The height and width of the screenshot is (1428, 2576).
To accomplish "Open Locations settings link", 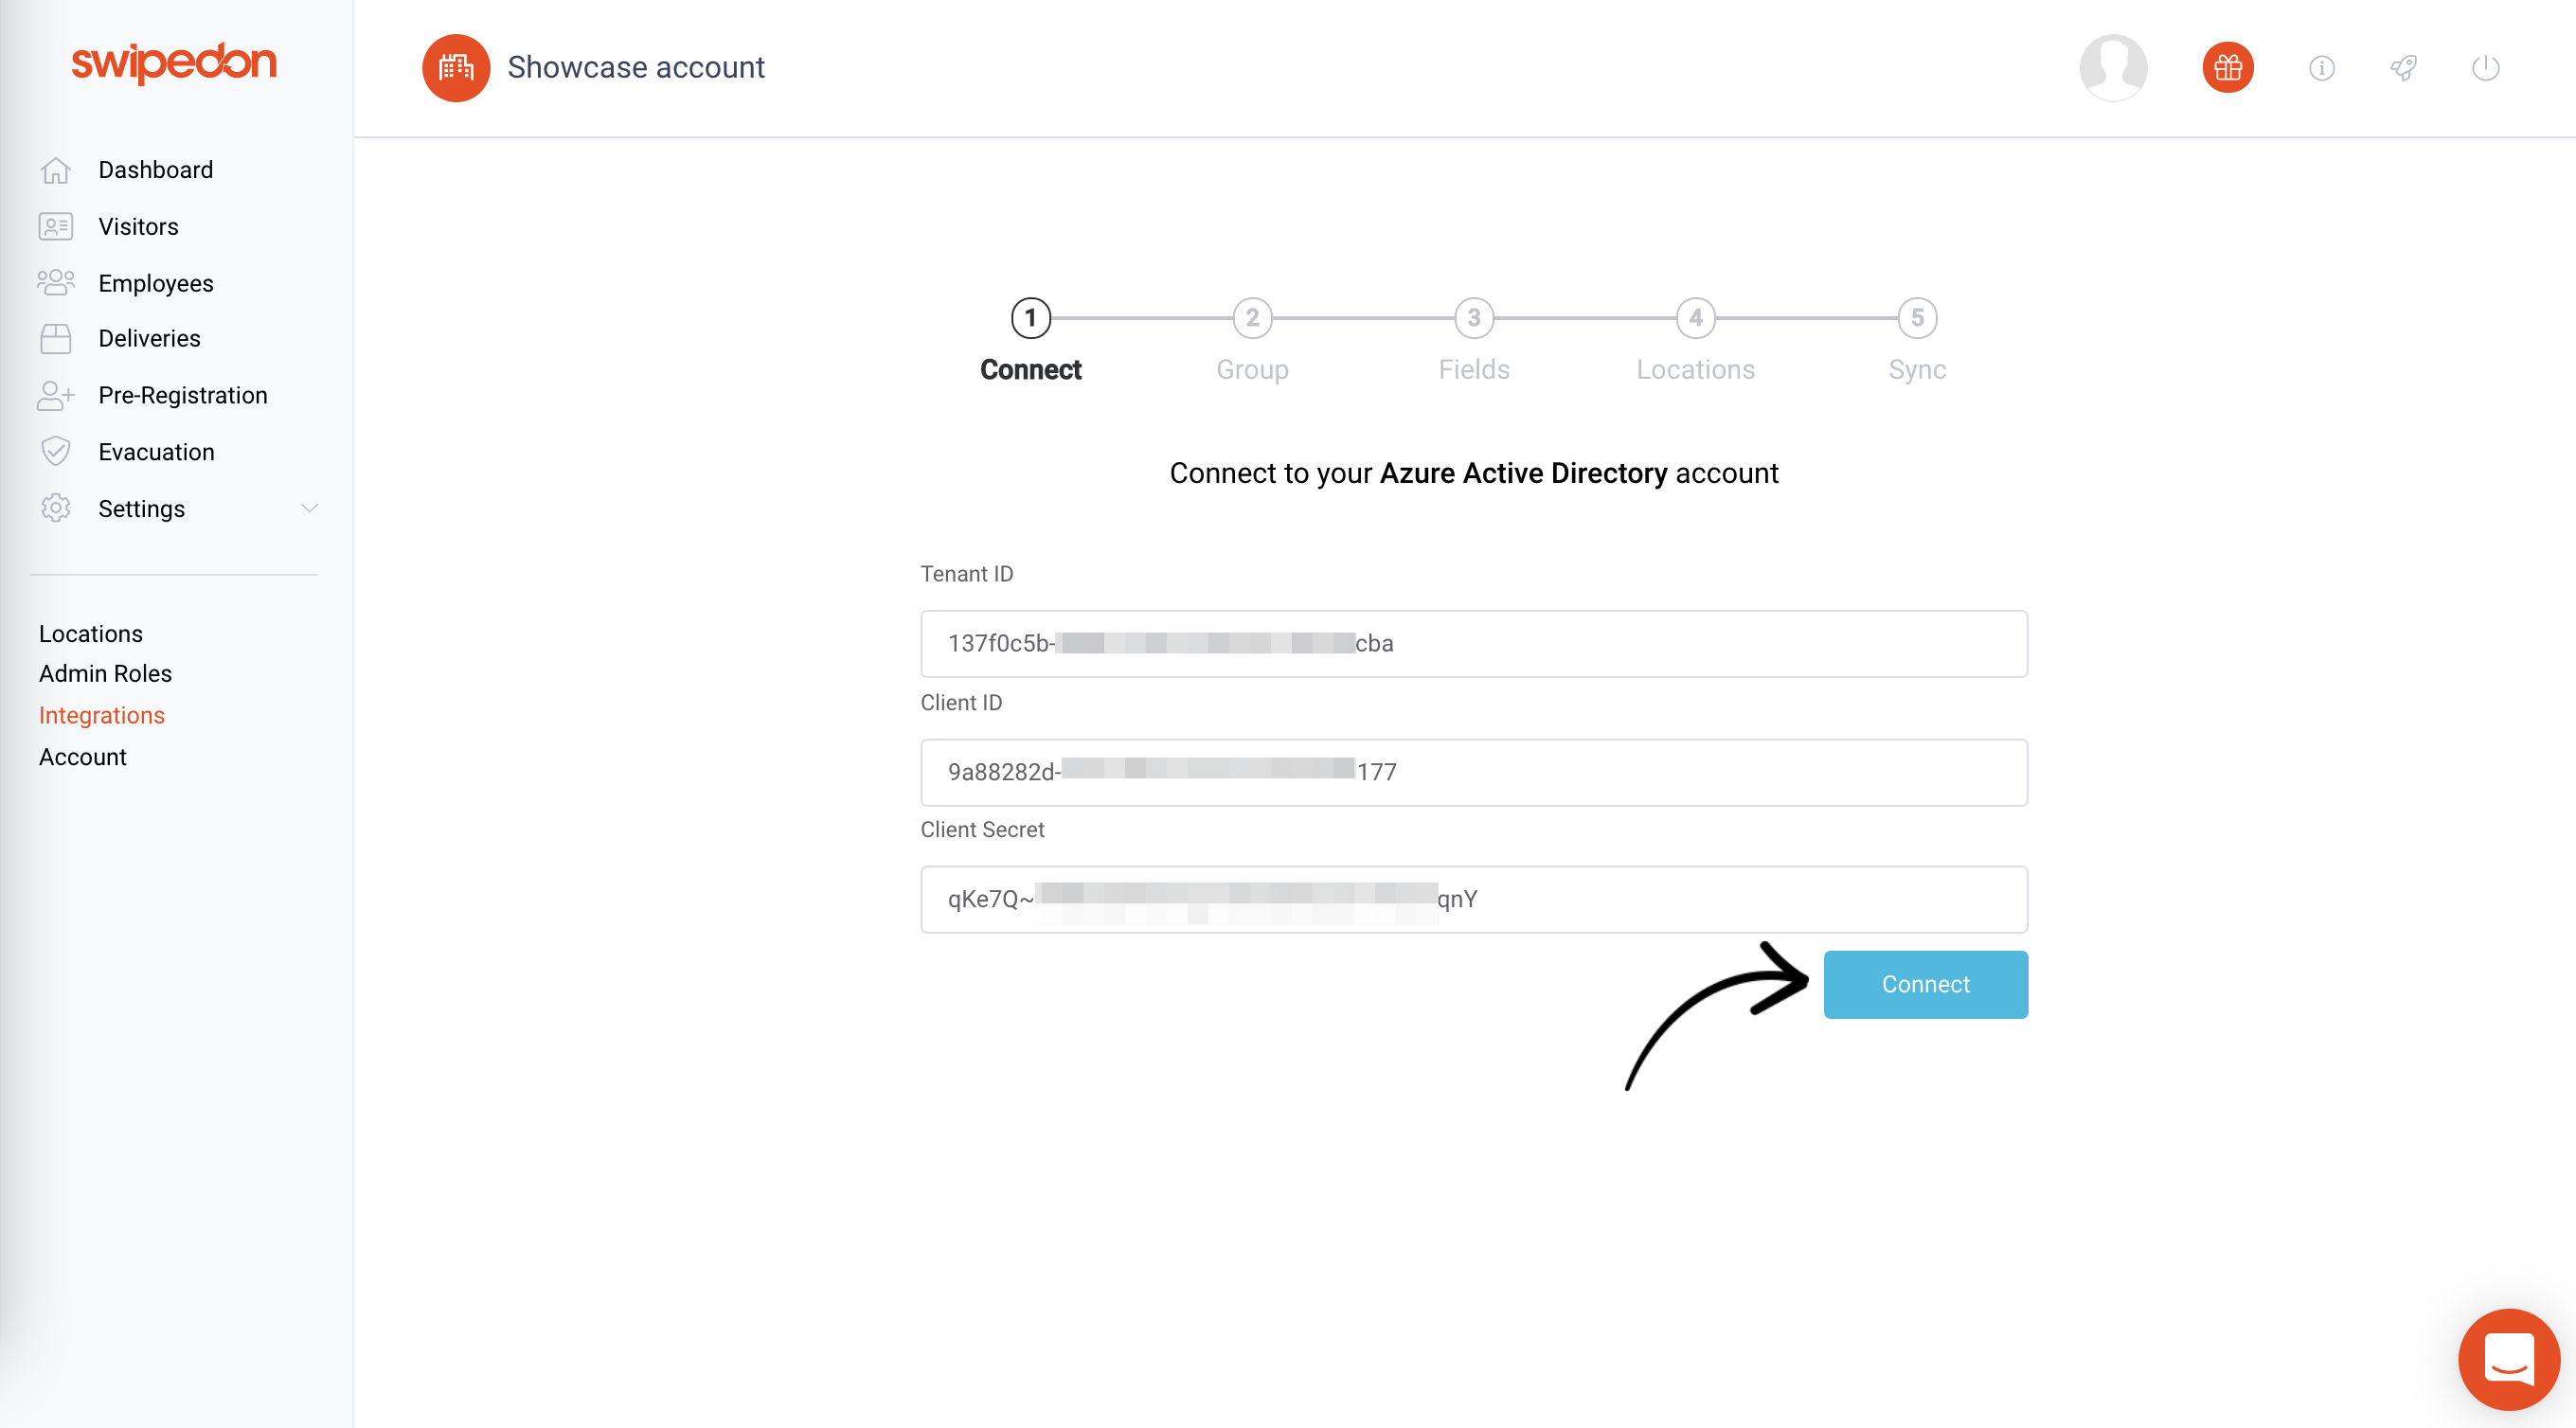I will coord(91,634).
